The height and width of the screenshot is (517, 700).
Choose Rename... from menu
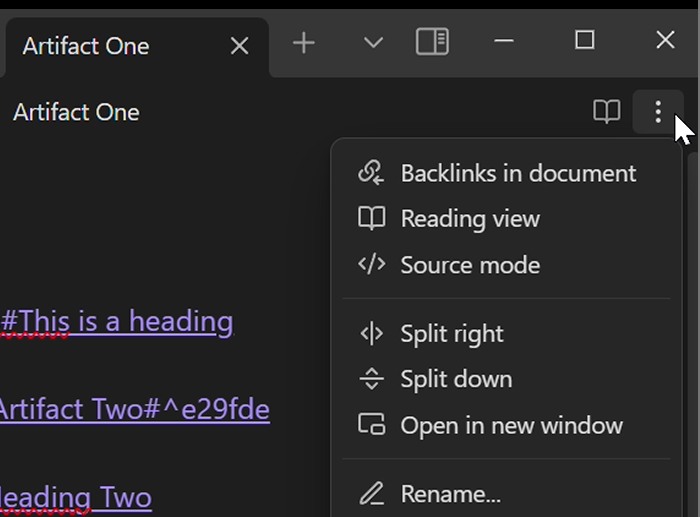coord(506,494)
